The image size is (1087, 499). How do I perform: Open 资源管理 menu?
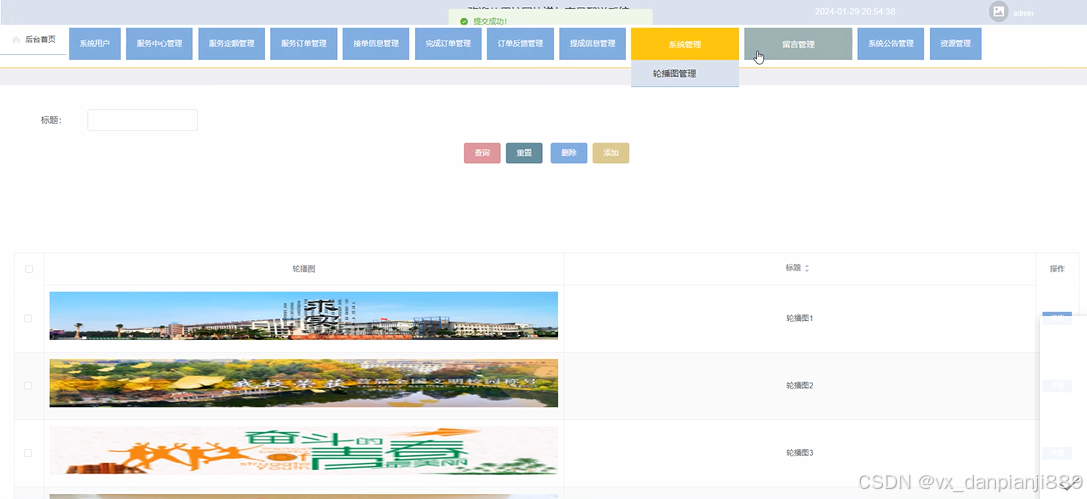pos(955,44)
